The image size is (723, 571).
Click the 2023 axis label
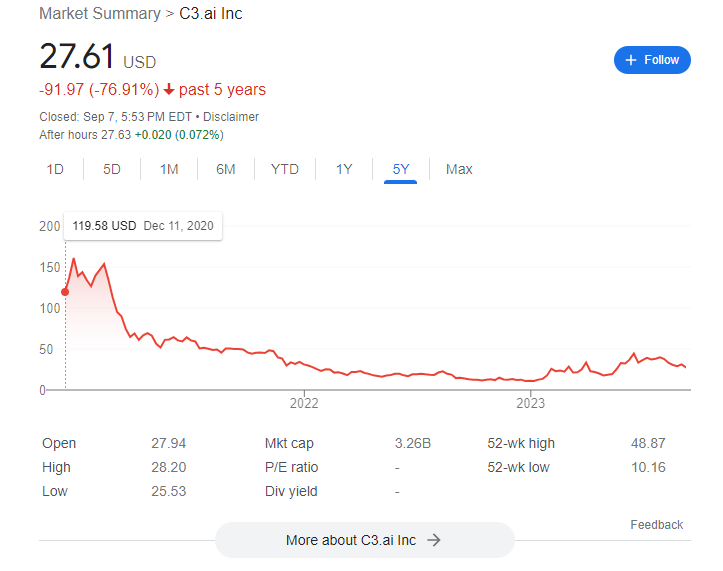click(x=530, y=404)
